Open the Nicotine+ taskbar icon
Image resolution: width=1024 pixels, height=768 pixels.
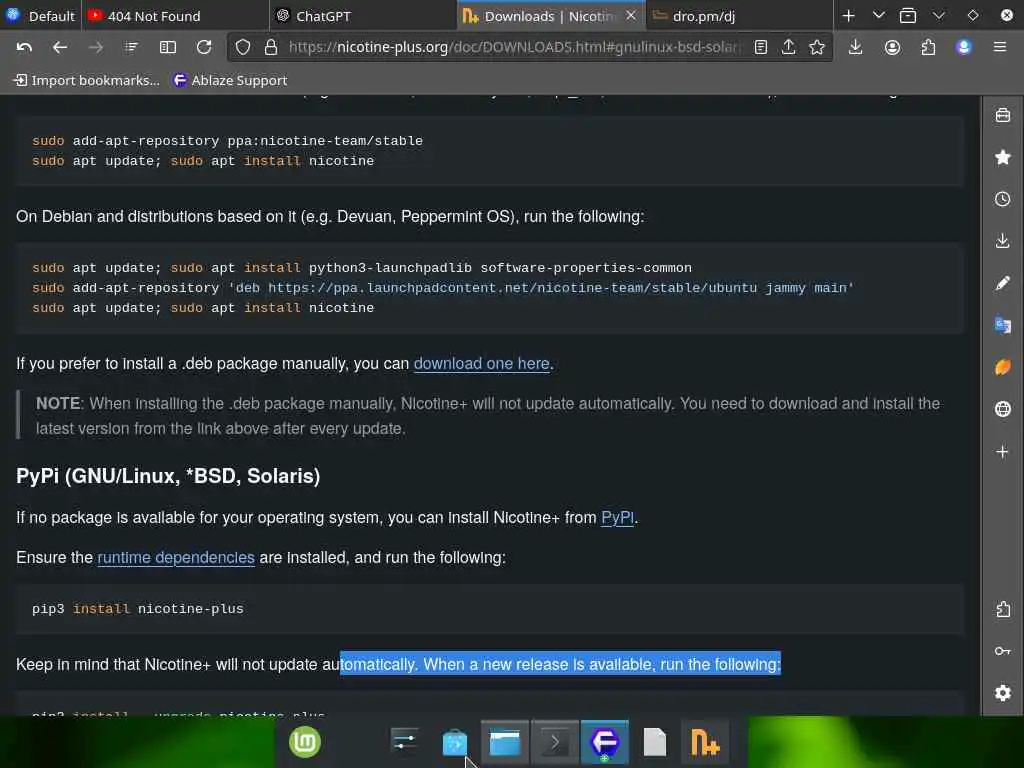coord(705,743)
